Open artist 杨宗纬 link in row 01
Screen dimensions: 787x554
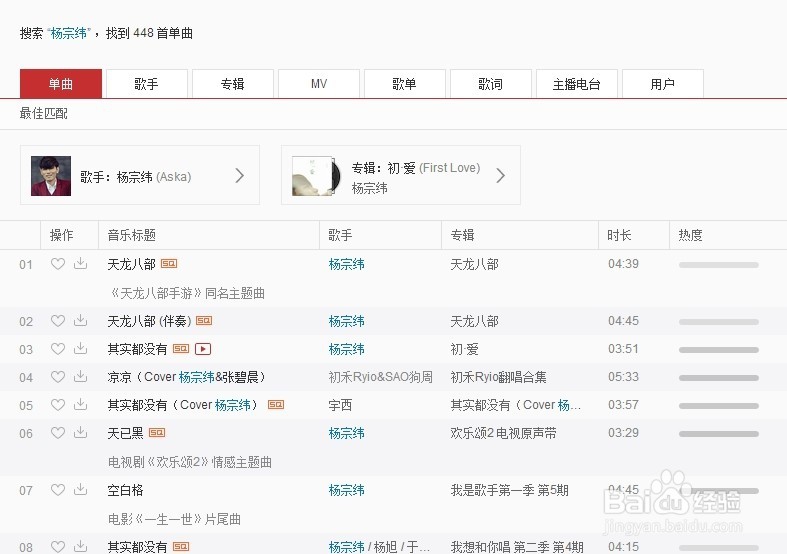point(346,264)
